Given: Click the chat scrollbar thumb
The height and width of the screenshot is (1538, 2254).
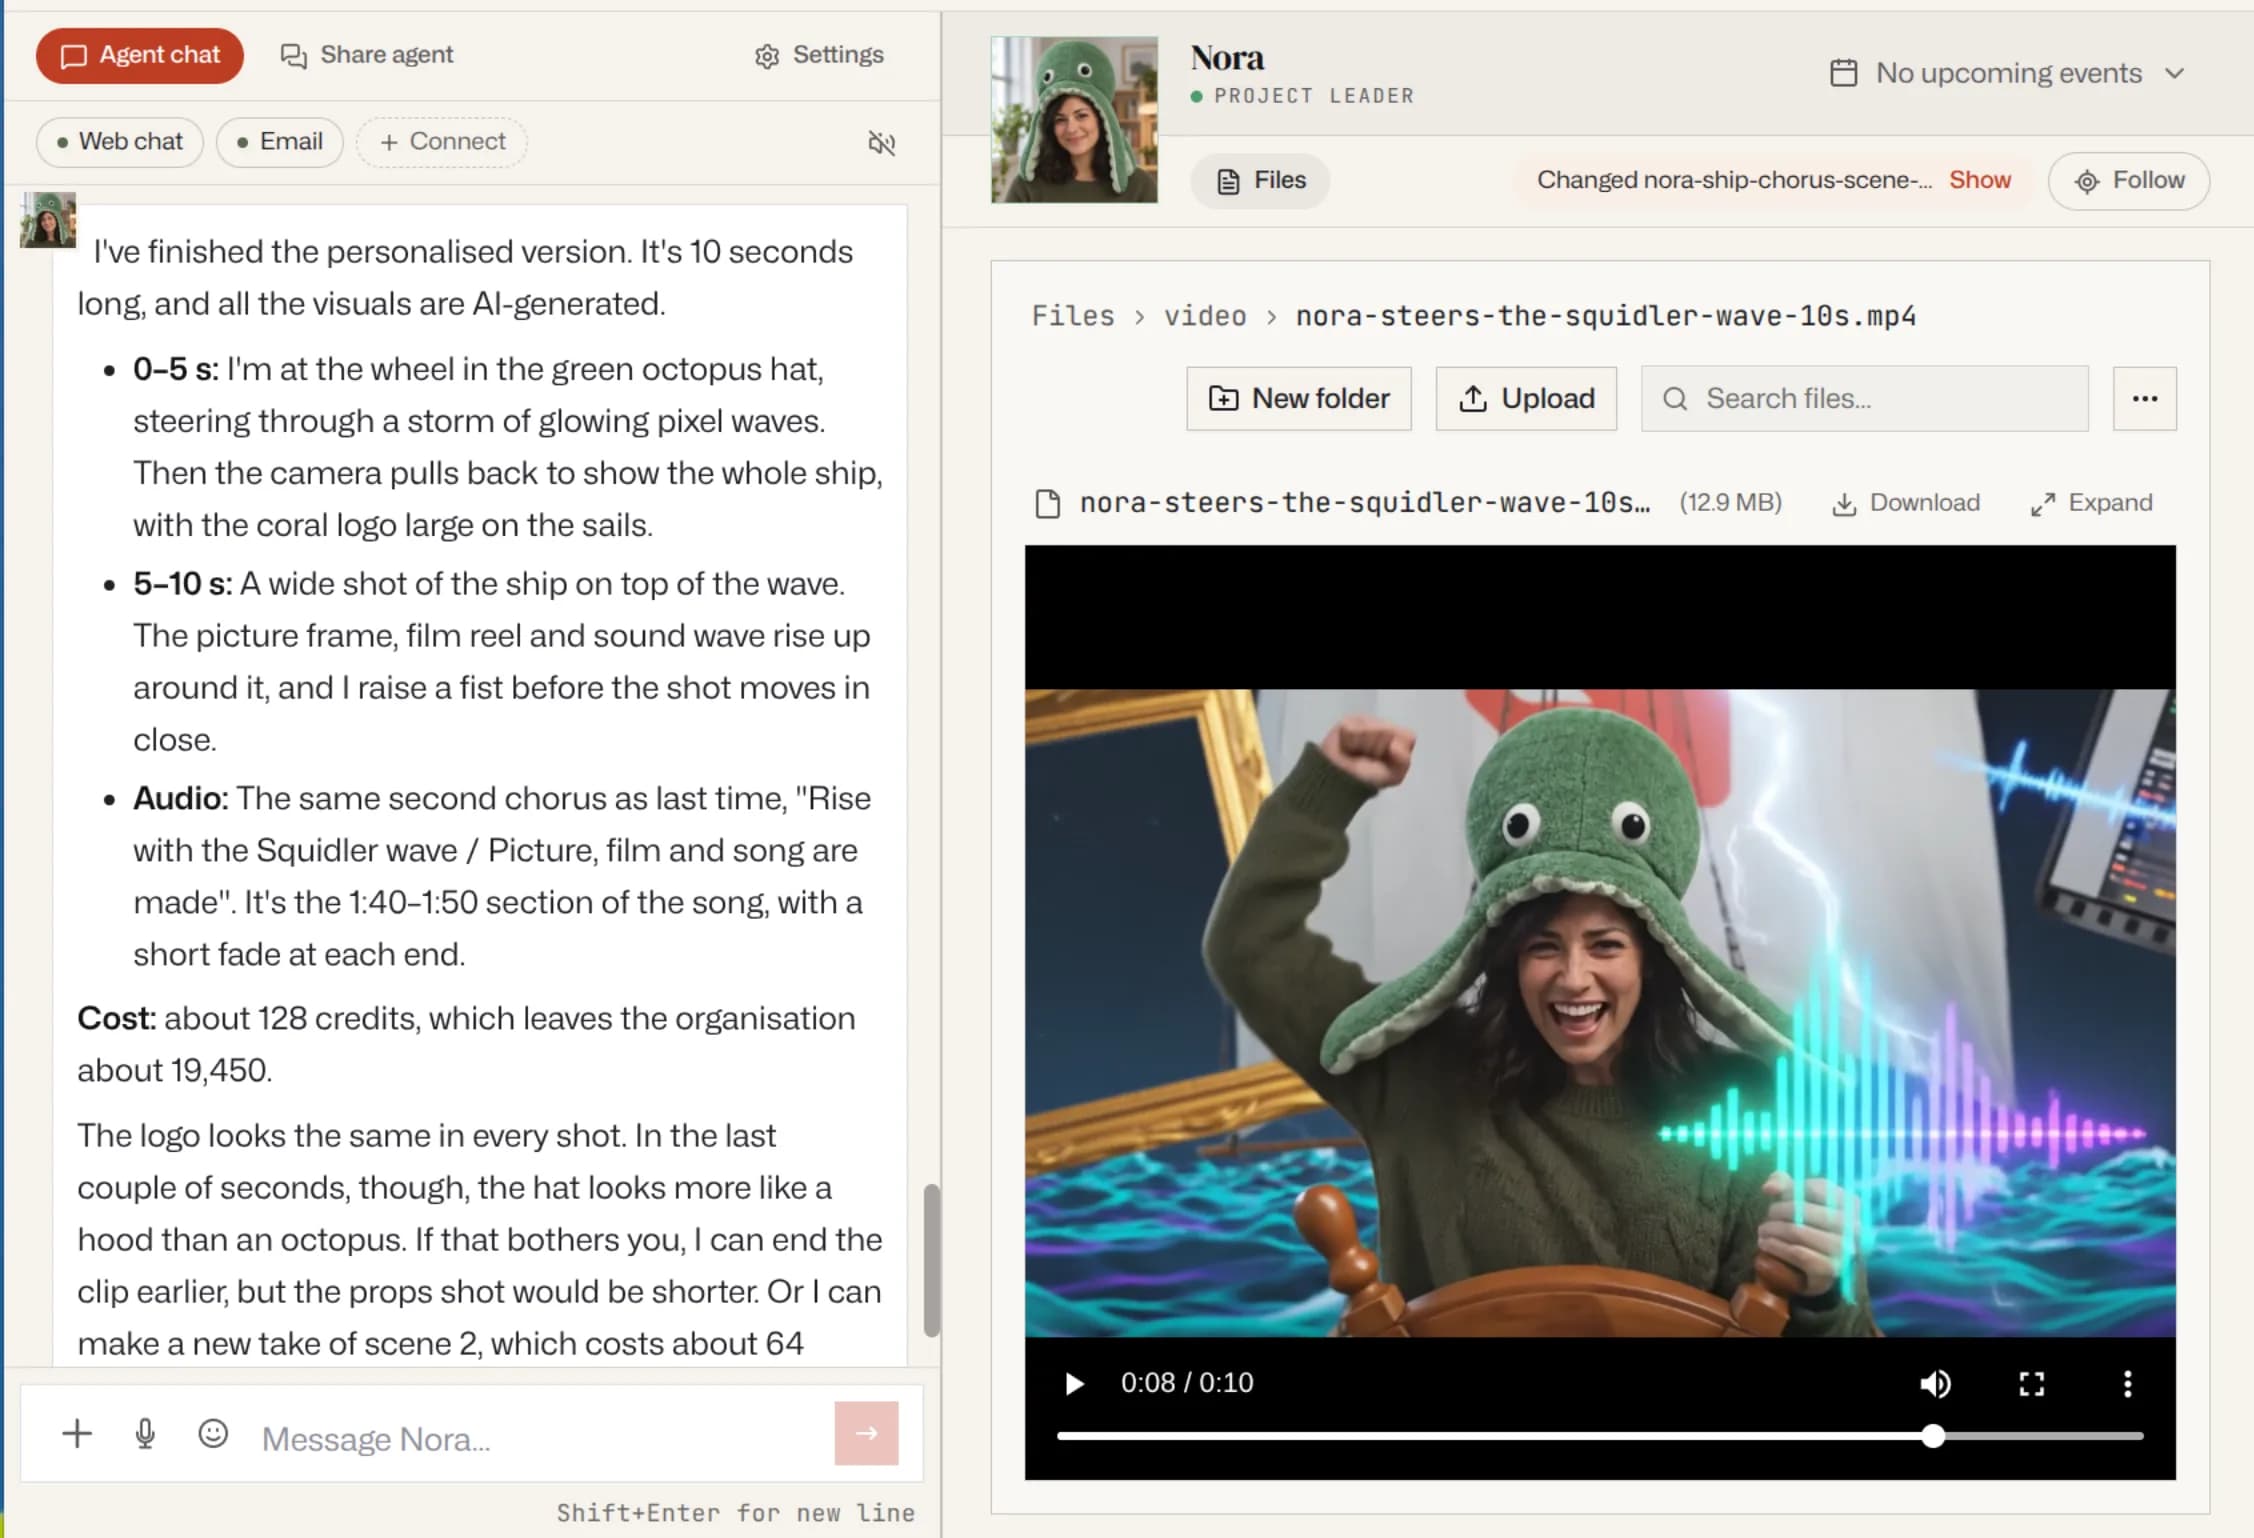Looking at the screenshot, I should [x=931, y=1260].
